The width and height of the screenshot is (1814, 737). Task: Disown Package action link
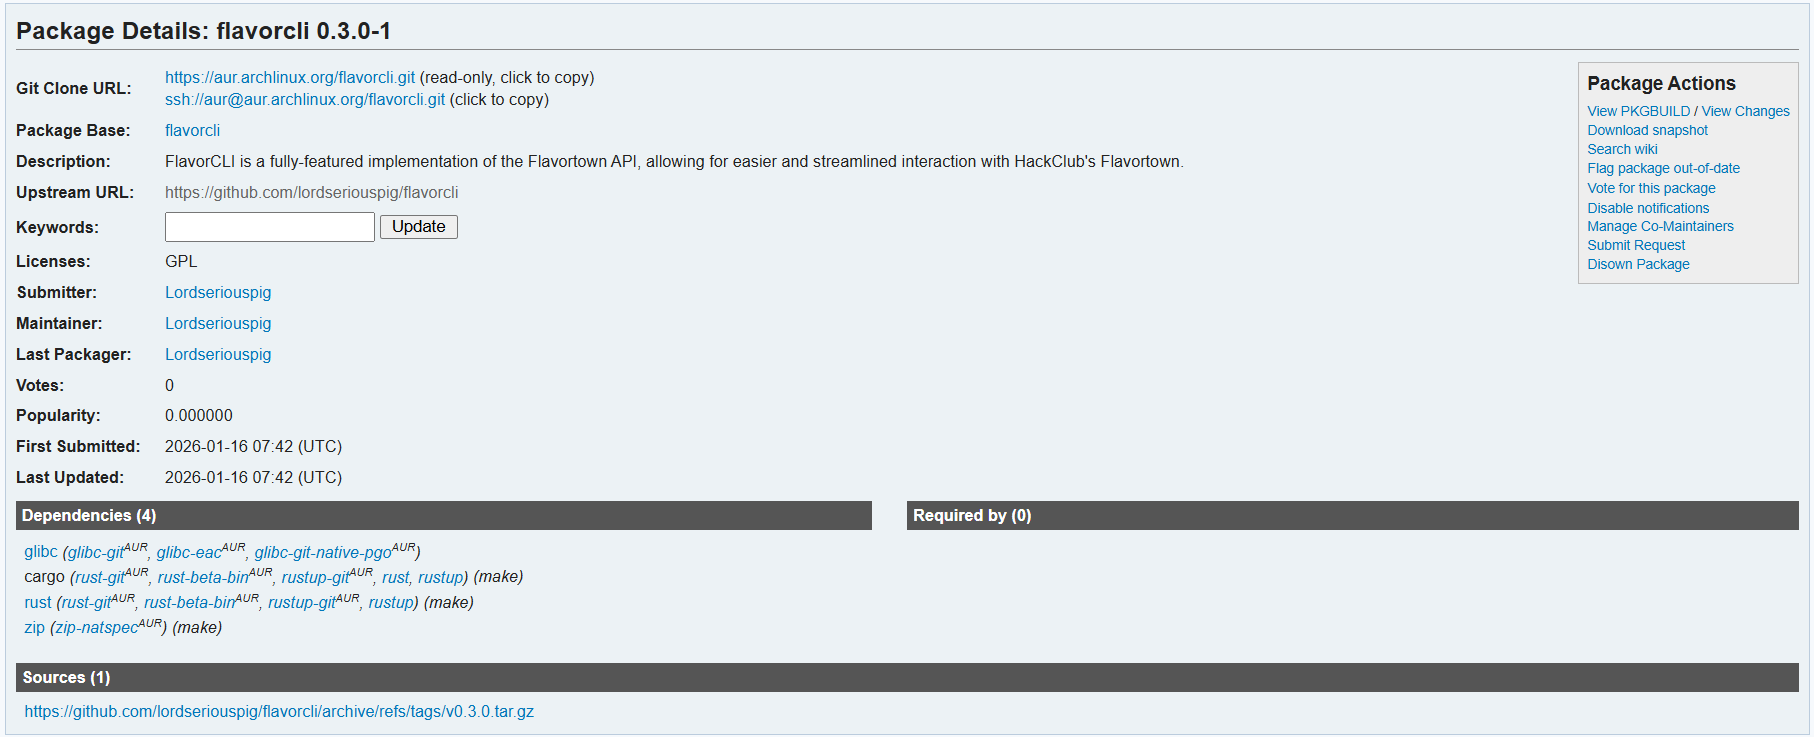[x=1638, y=264]
